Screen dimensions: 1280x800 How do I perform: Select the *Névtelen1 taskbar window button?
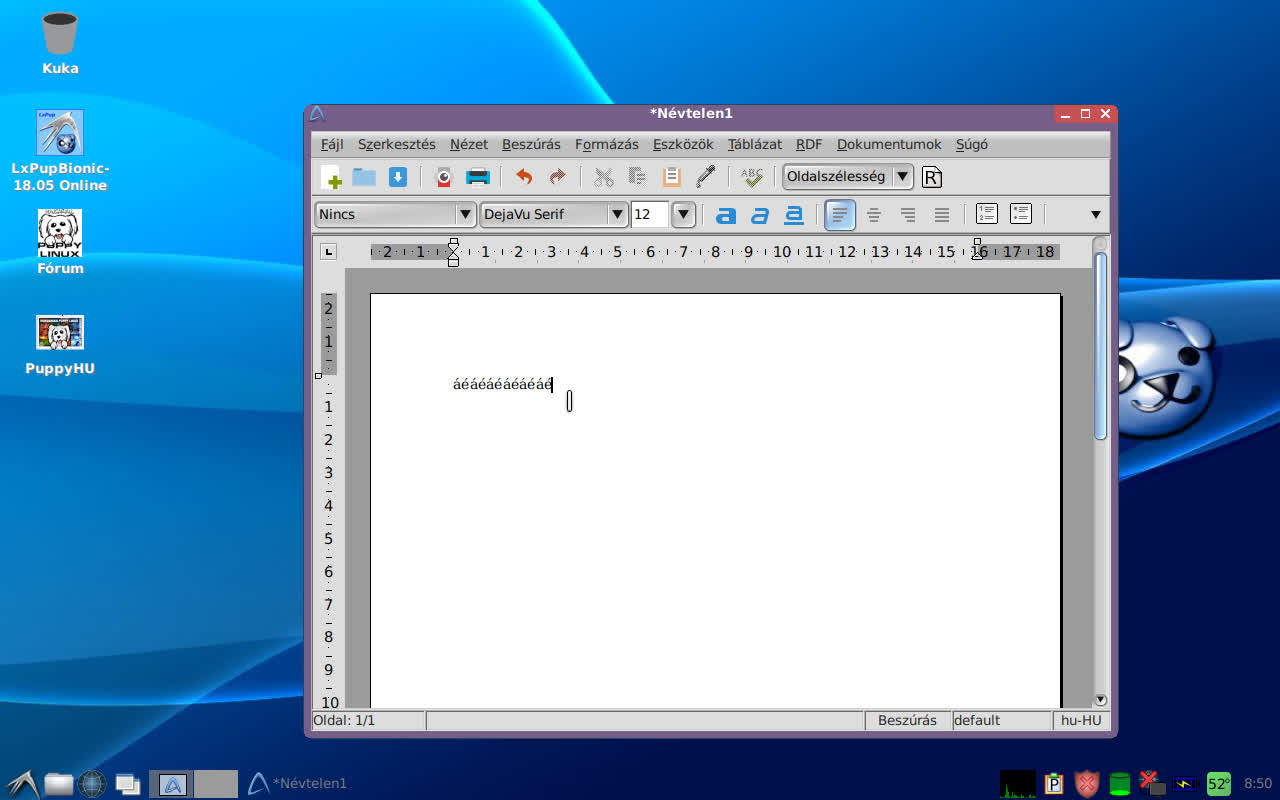(297, 783)
